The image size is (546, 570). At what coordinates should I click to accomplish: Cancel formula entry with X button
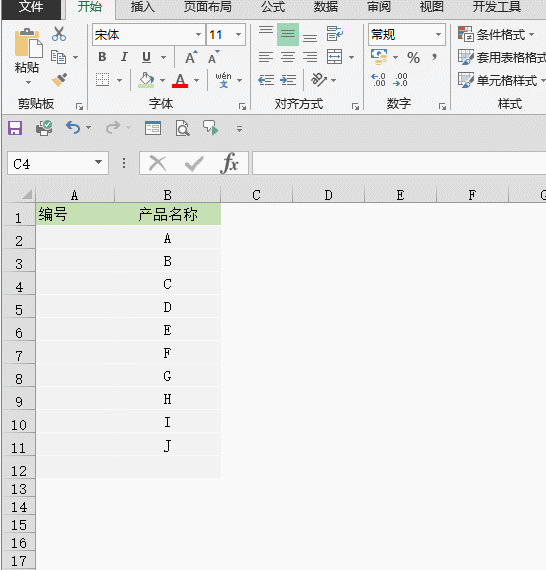click(x=157, y=163)
